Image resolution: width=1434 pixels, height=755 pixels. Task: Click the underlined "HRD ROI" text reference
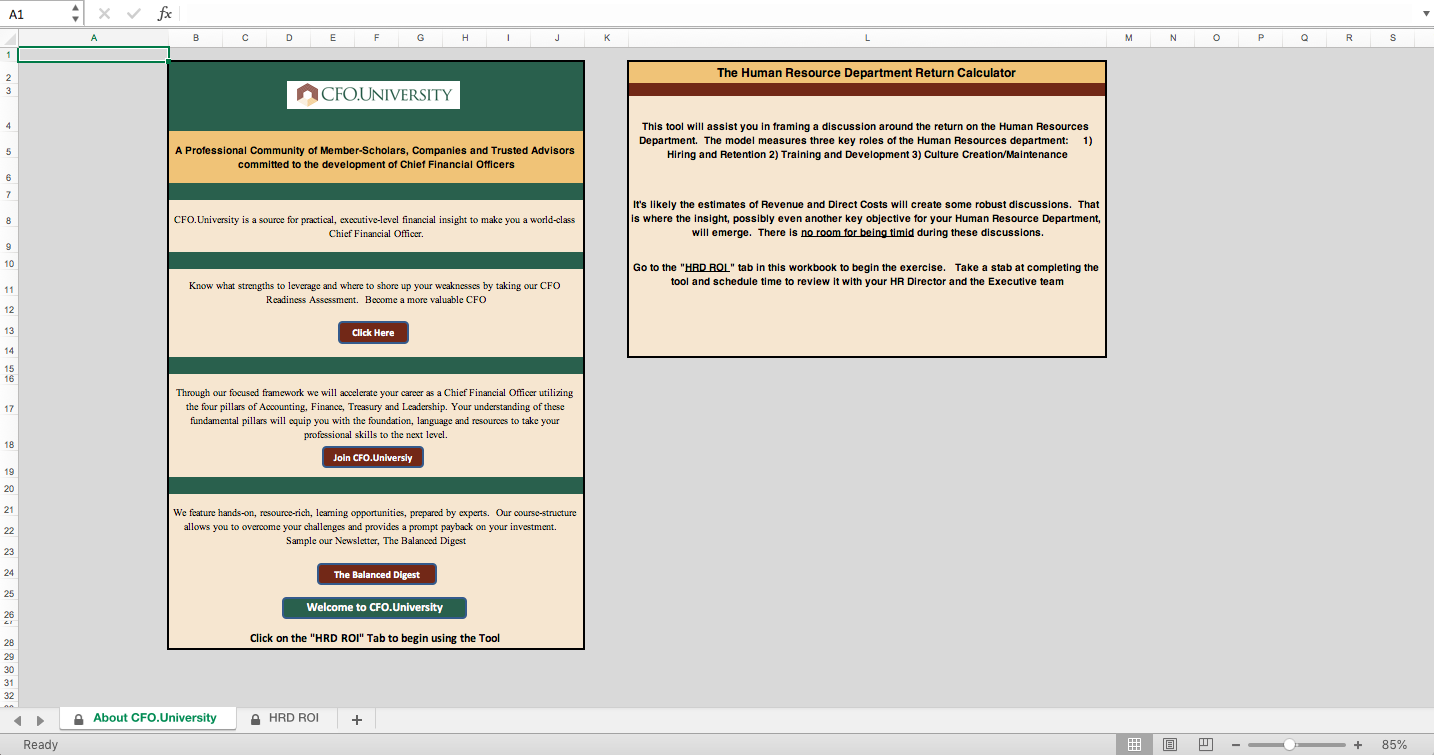tap(709, 268)
